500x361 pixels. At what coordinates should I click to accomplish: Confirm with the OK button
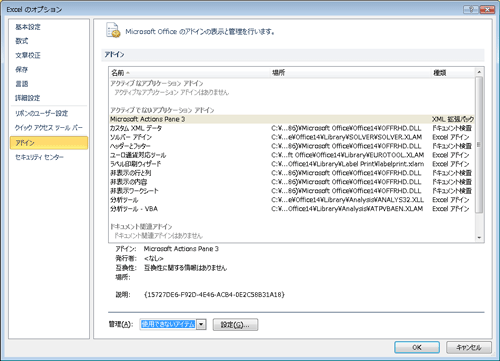(x=417, y=347)
